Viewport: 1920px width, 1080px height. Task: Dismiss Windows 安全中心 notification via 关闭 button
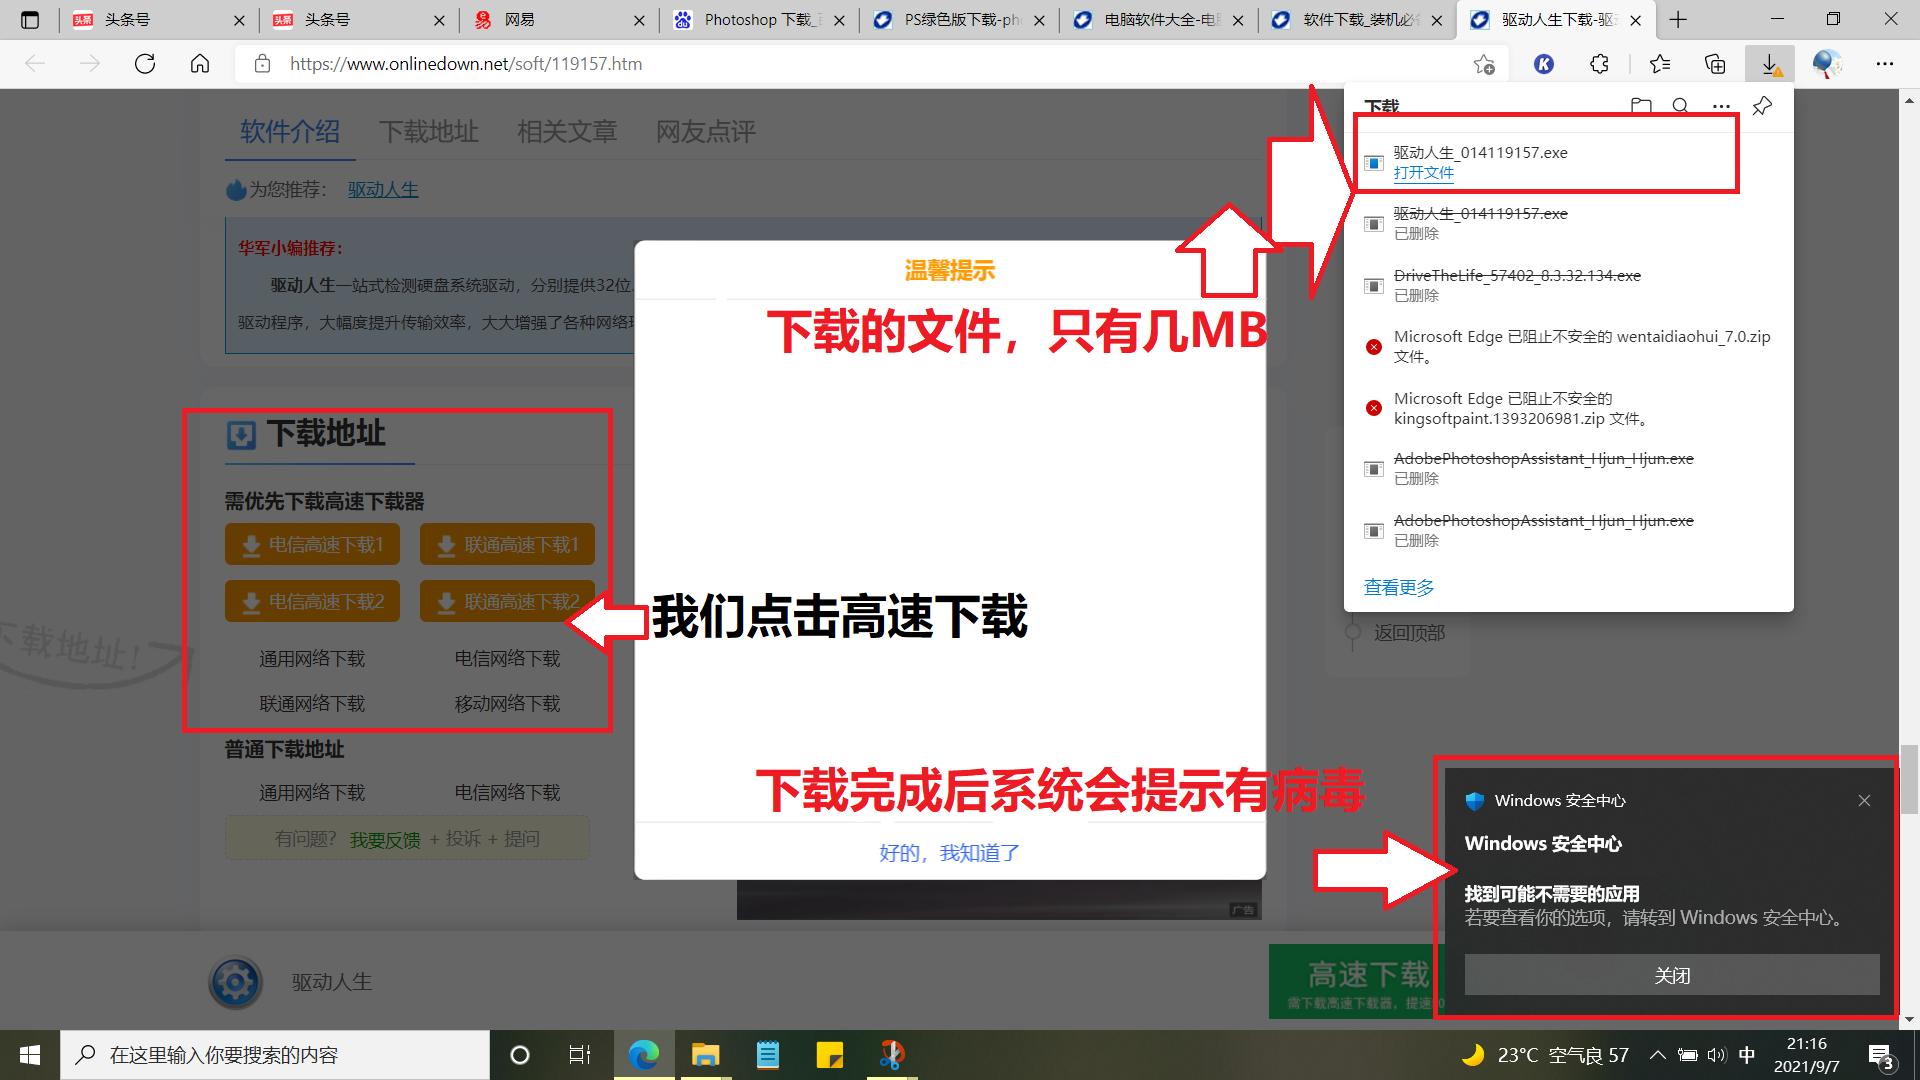(x=1671, y=975)
